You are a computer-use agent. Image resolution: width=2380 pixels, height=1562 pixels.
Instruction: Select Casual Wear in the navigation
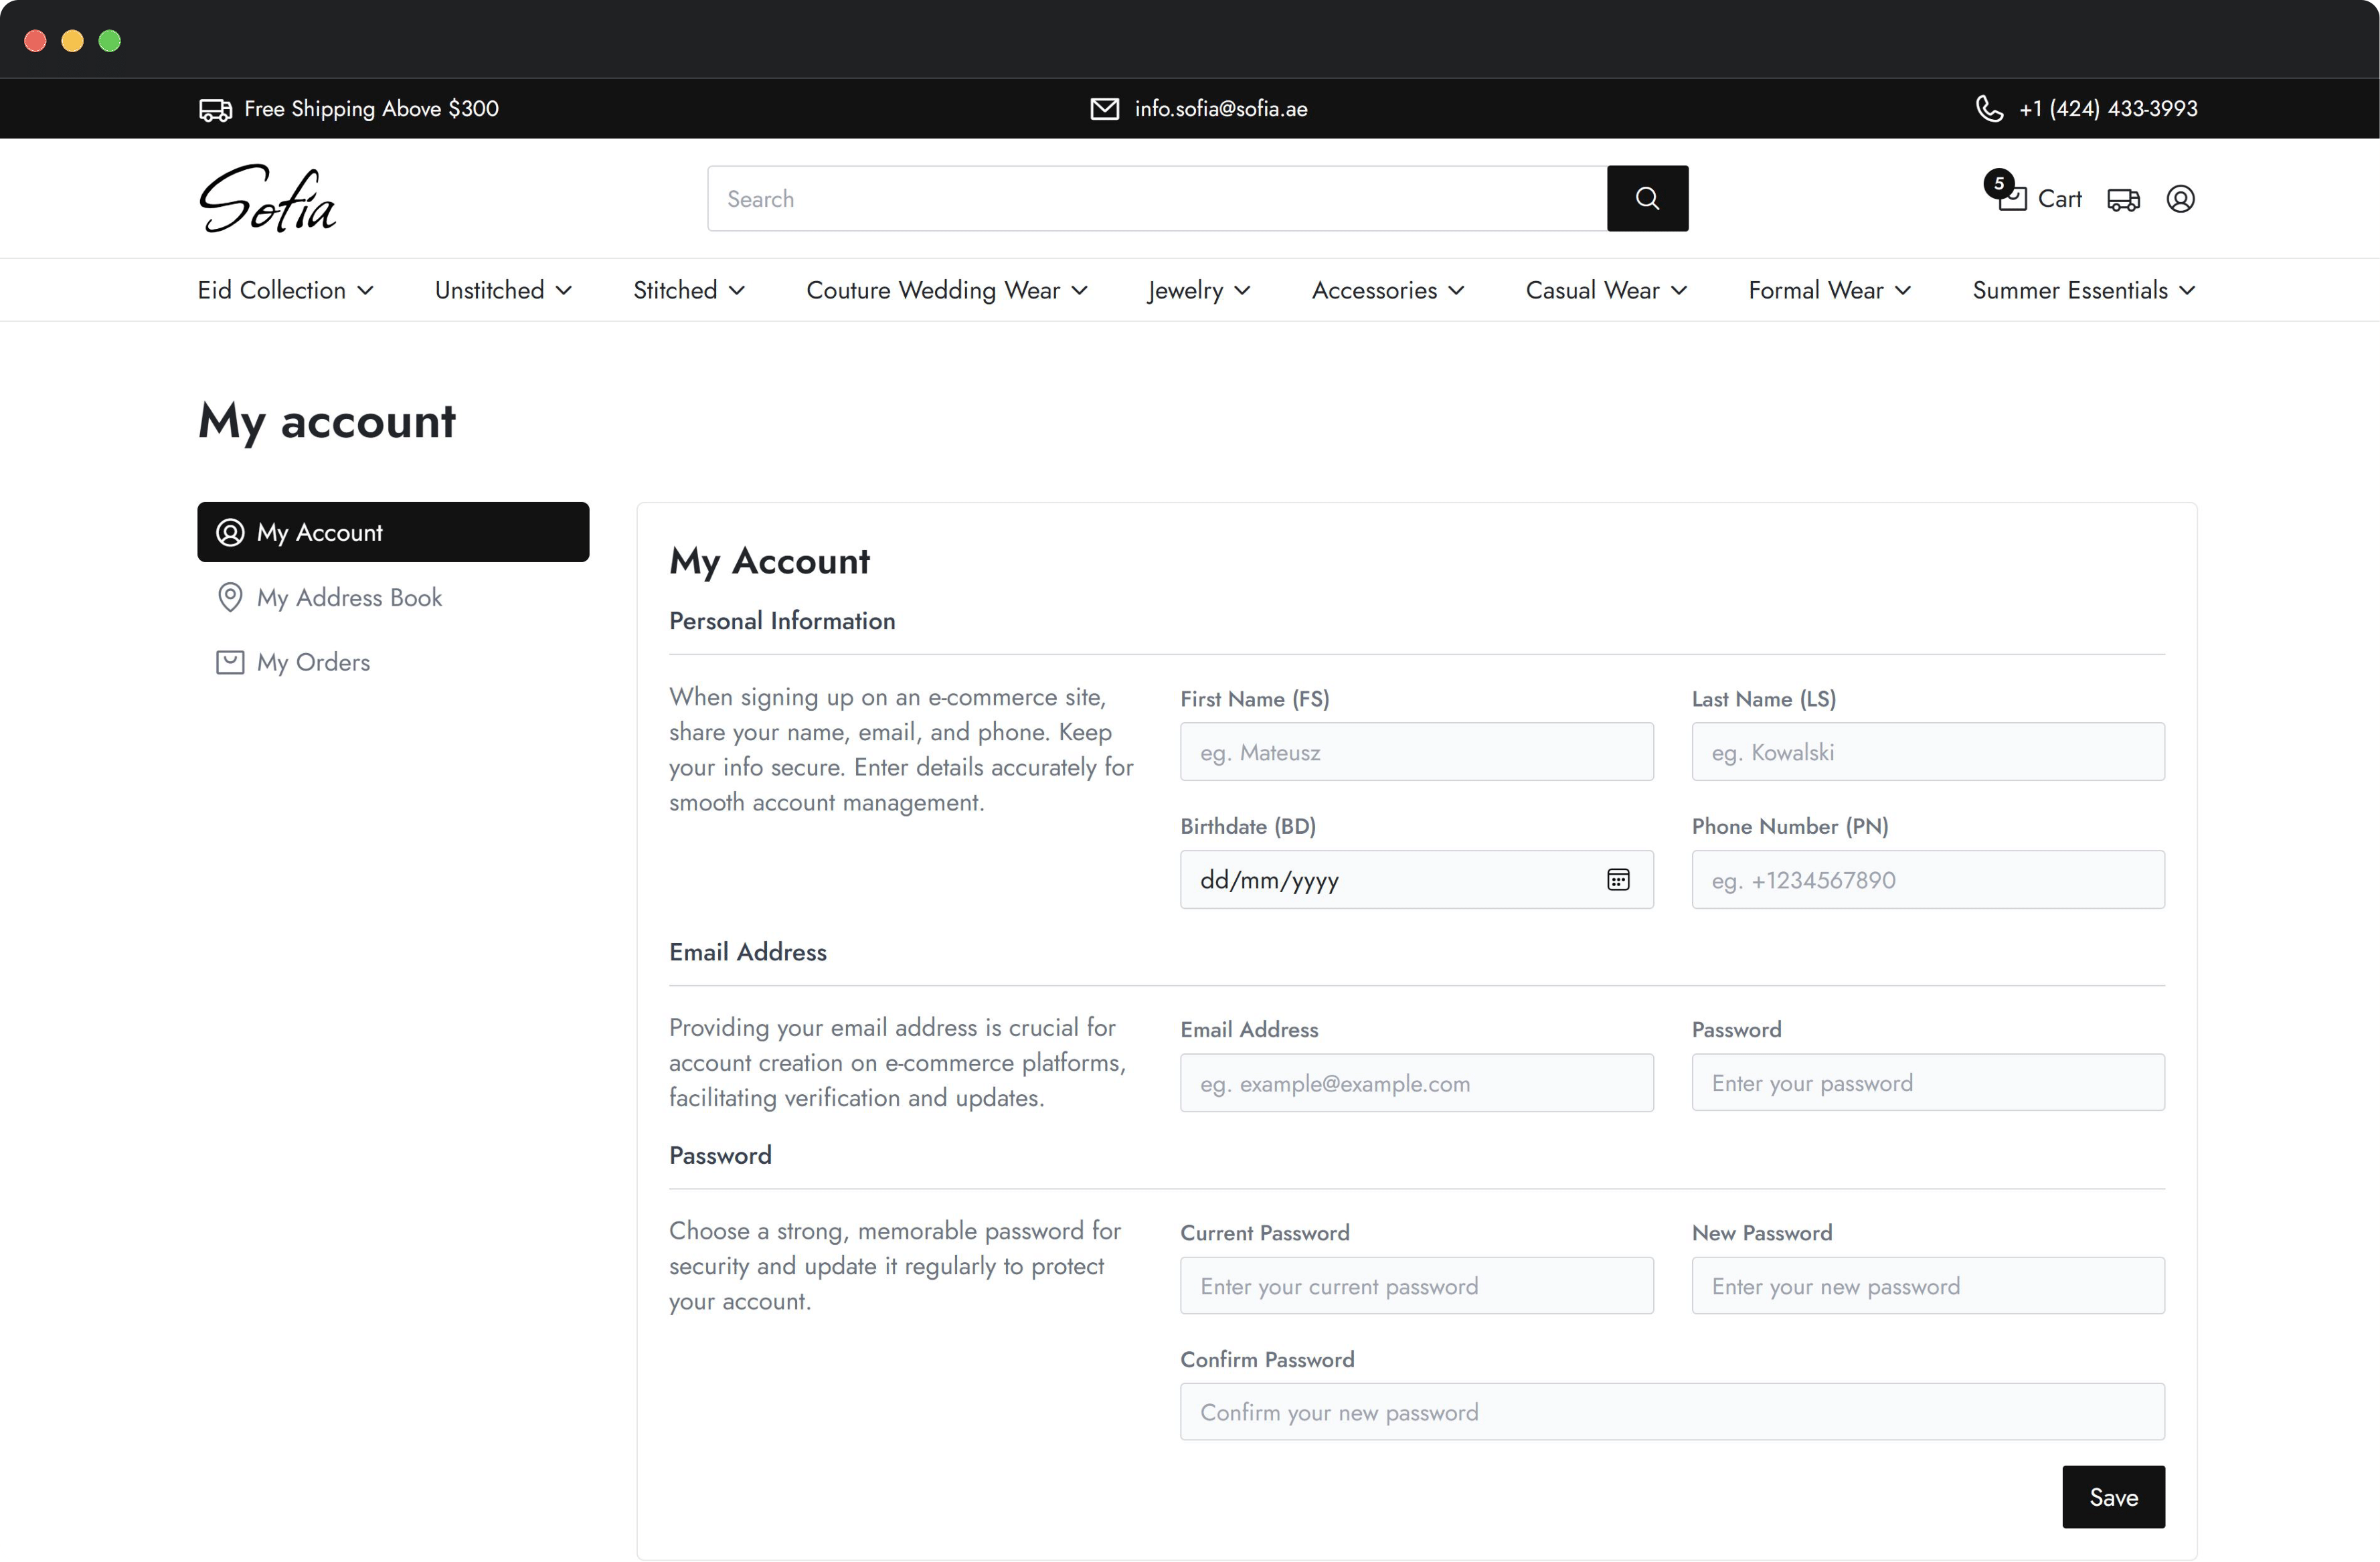tap(1604, 290)
